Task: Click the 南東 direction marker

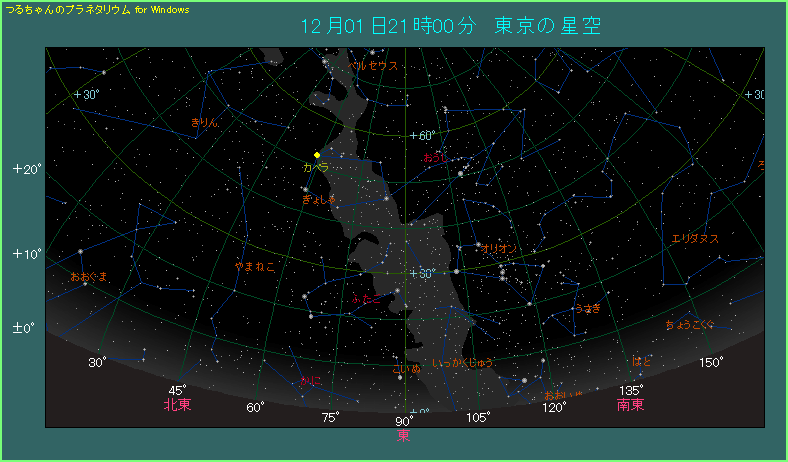Action: [630, 405]
